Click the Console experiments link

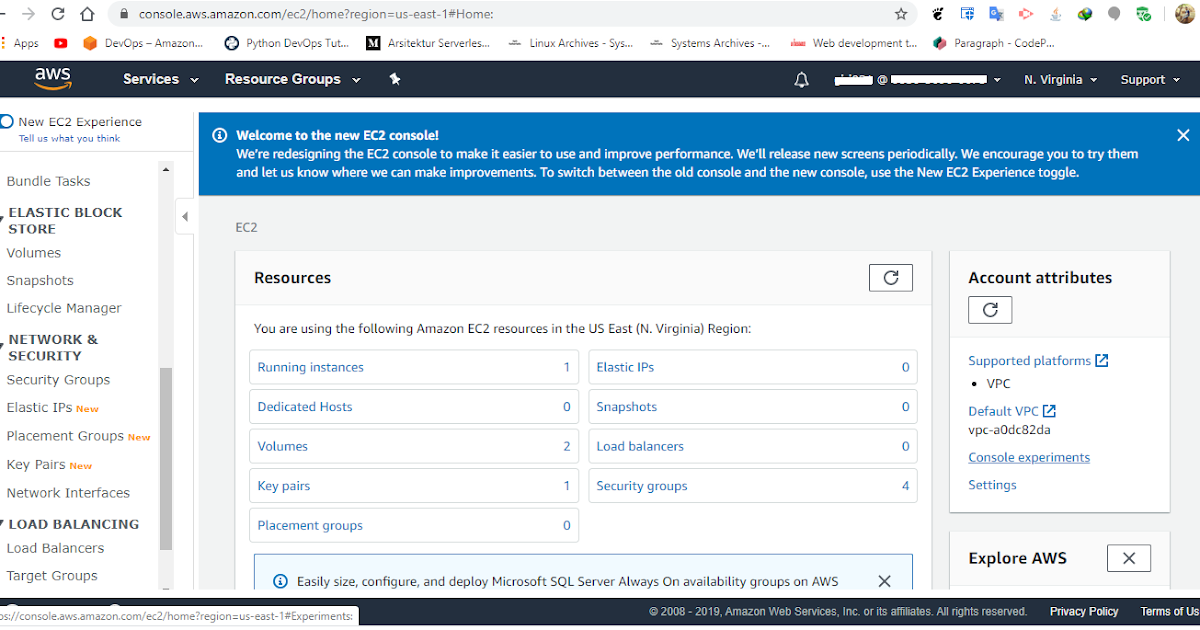pyautogui.click(x=1029, y=457)
